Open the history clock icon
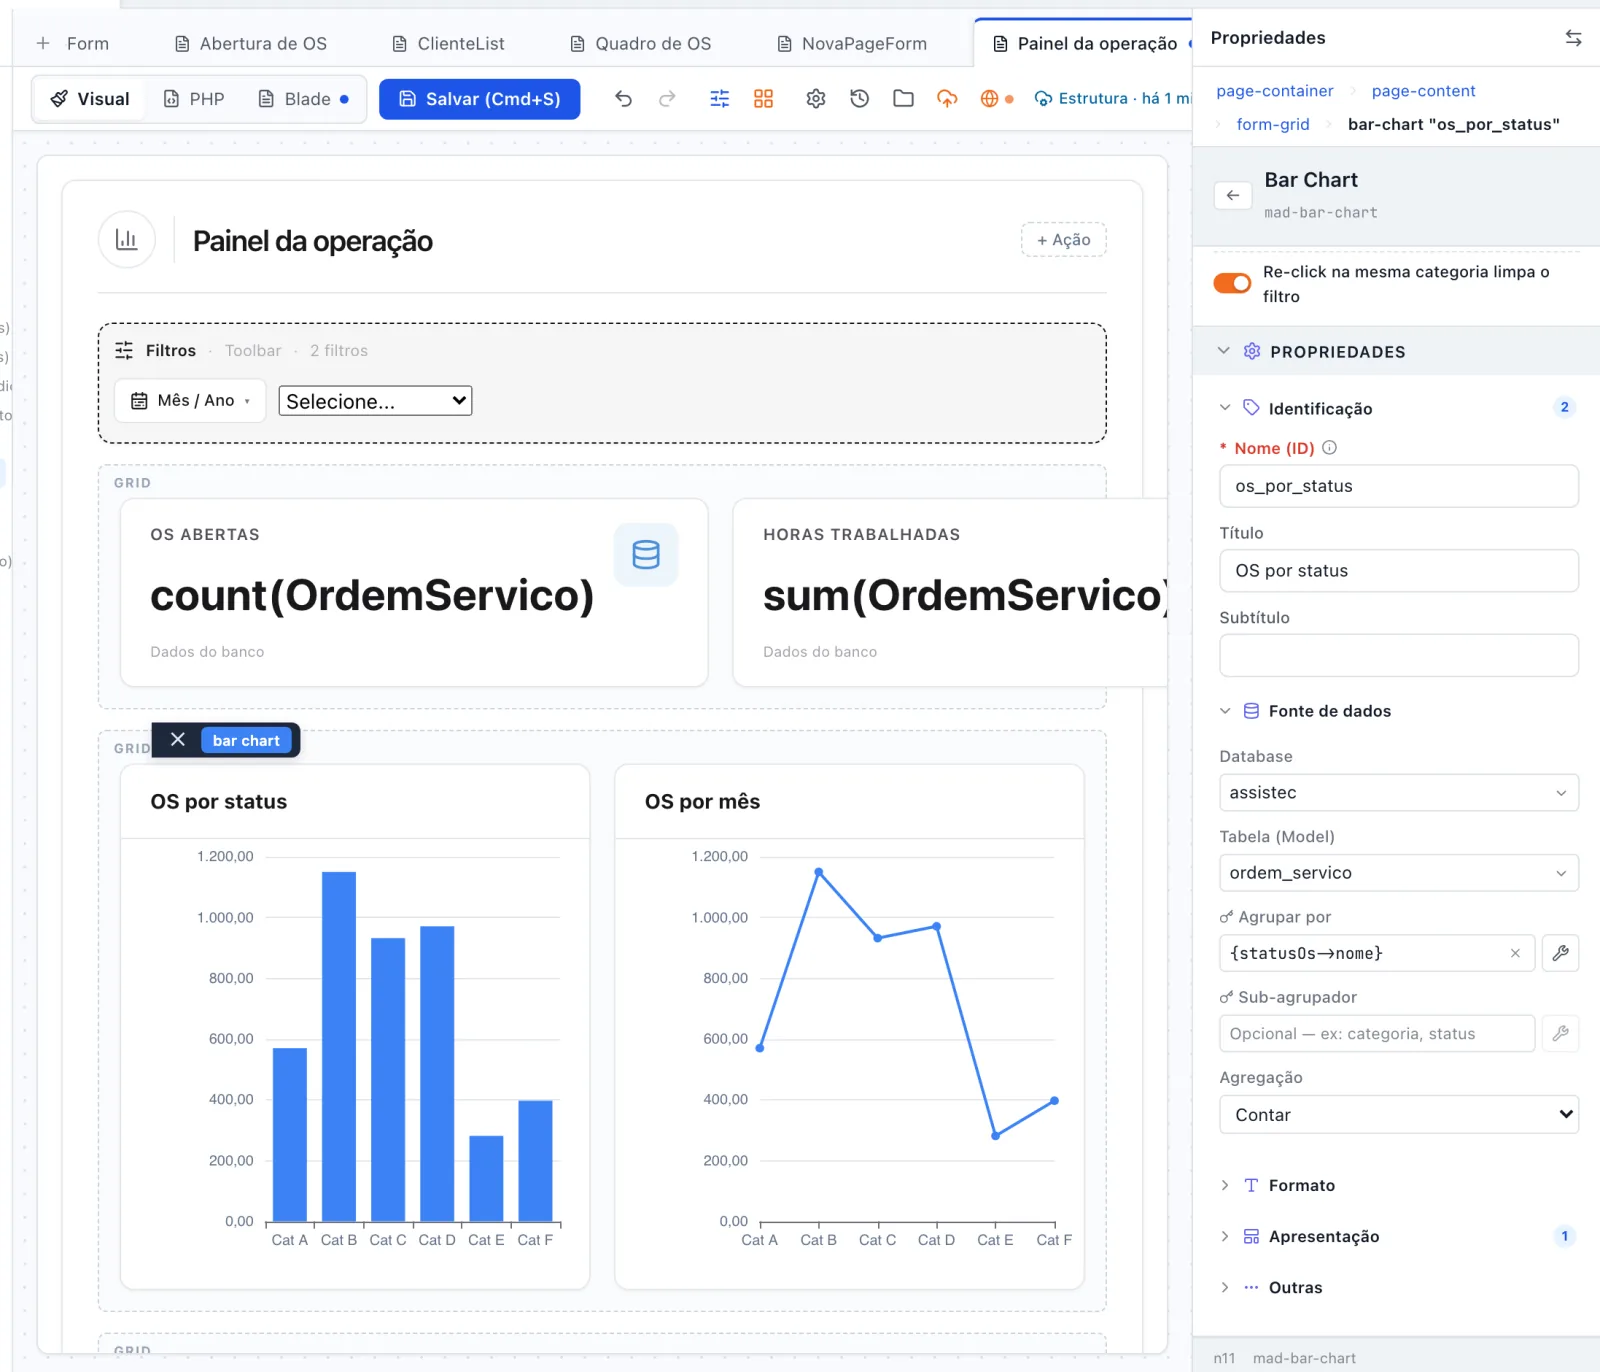The height and width of the screenshot is (1372, 1600). (x=860, y=98)
